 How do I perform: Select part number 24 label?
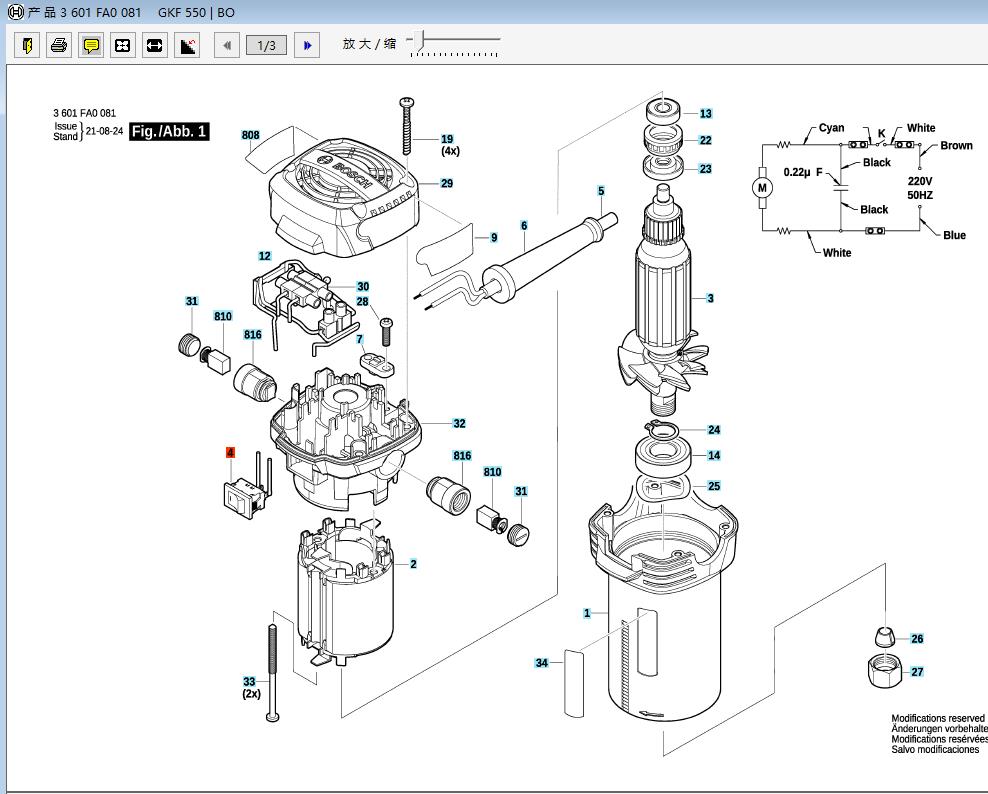click(713, 430)
